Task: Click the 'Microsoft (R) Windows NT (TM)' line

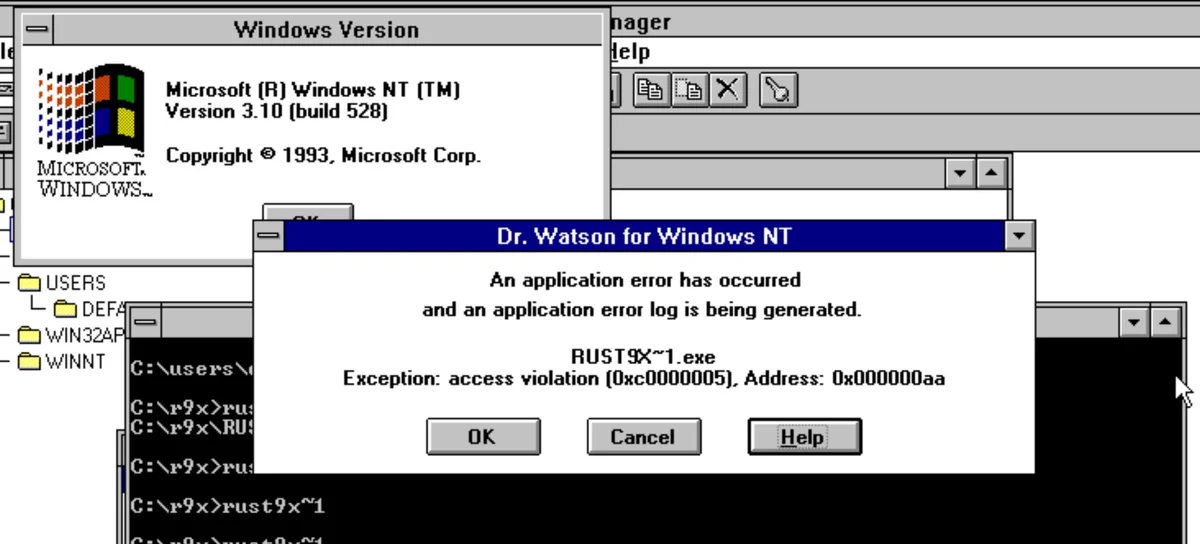Action: [313, 89]
